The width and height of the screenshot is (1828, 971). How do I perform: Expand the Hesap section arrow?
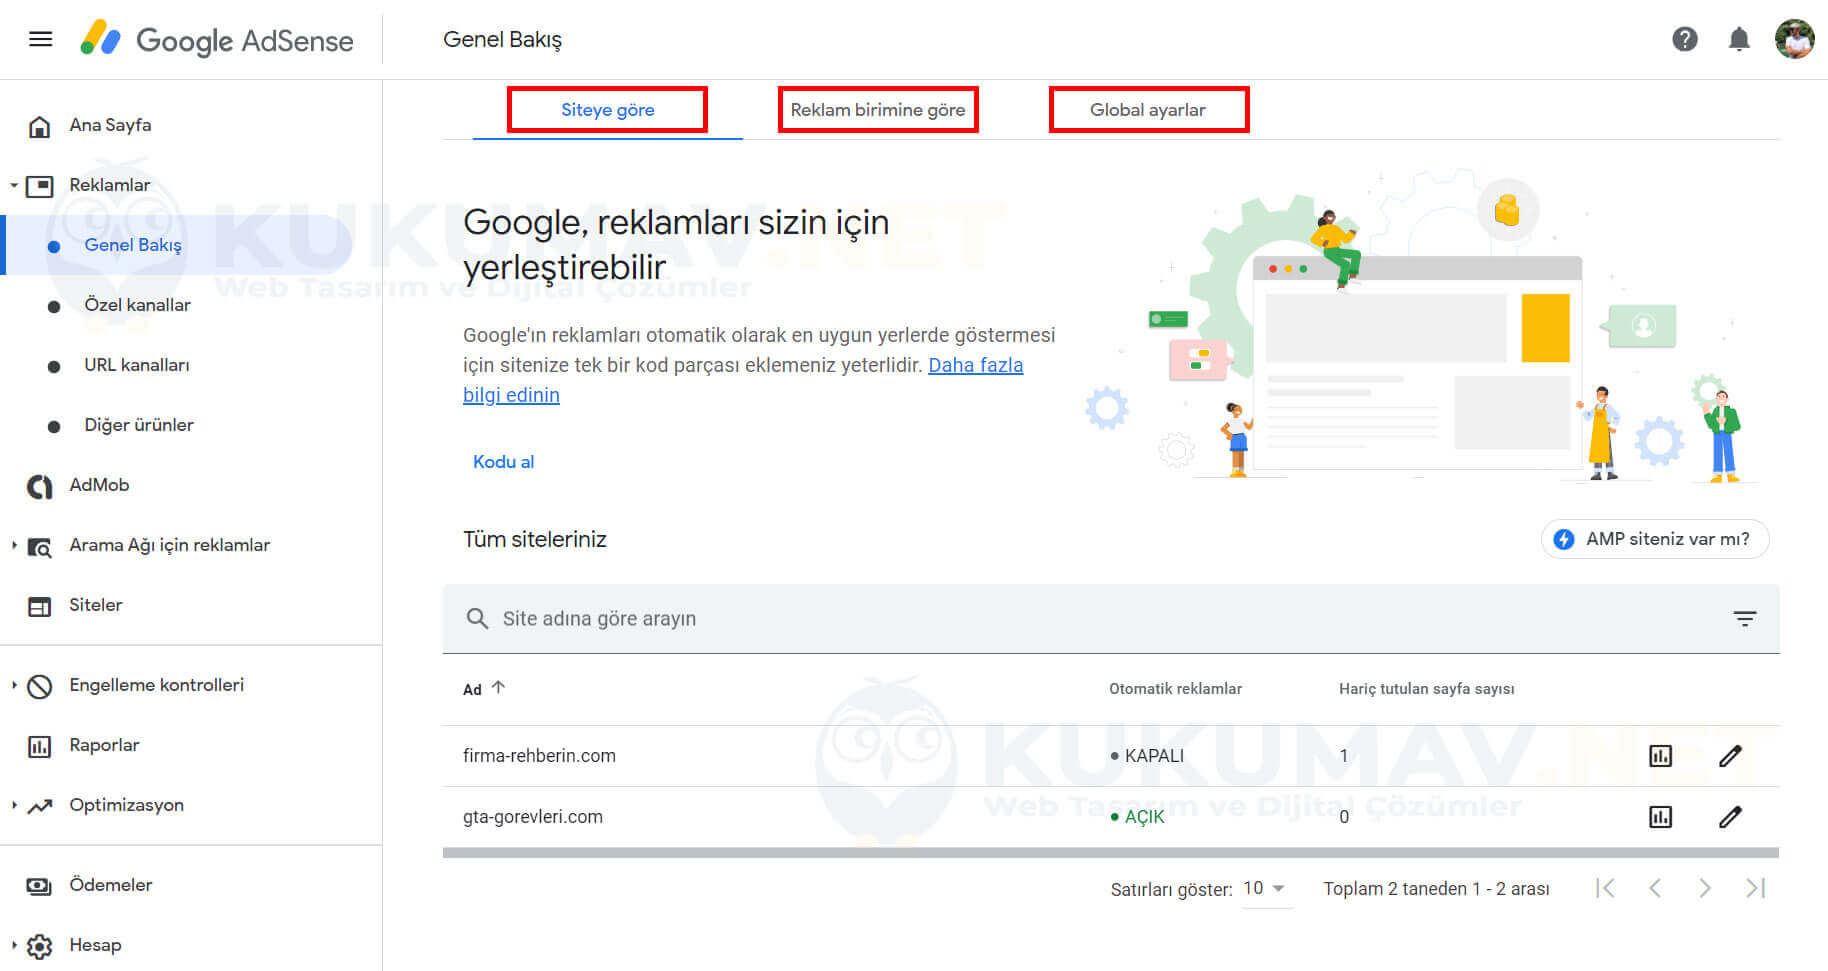point(14,945)
